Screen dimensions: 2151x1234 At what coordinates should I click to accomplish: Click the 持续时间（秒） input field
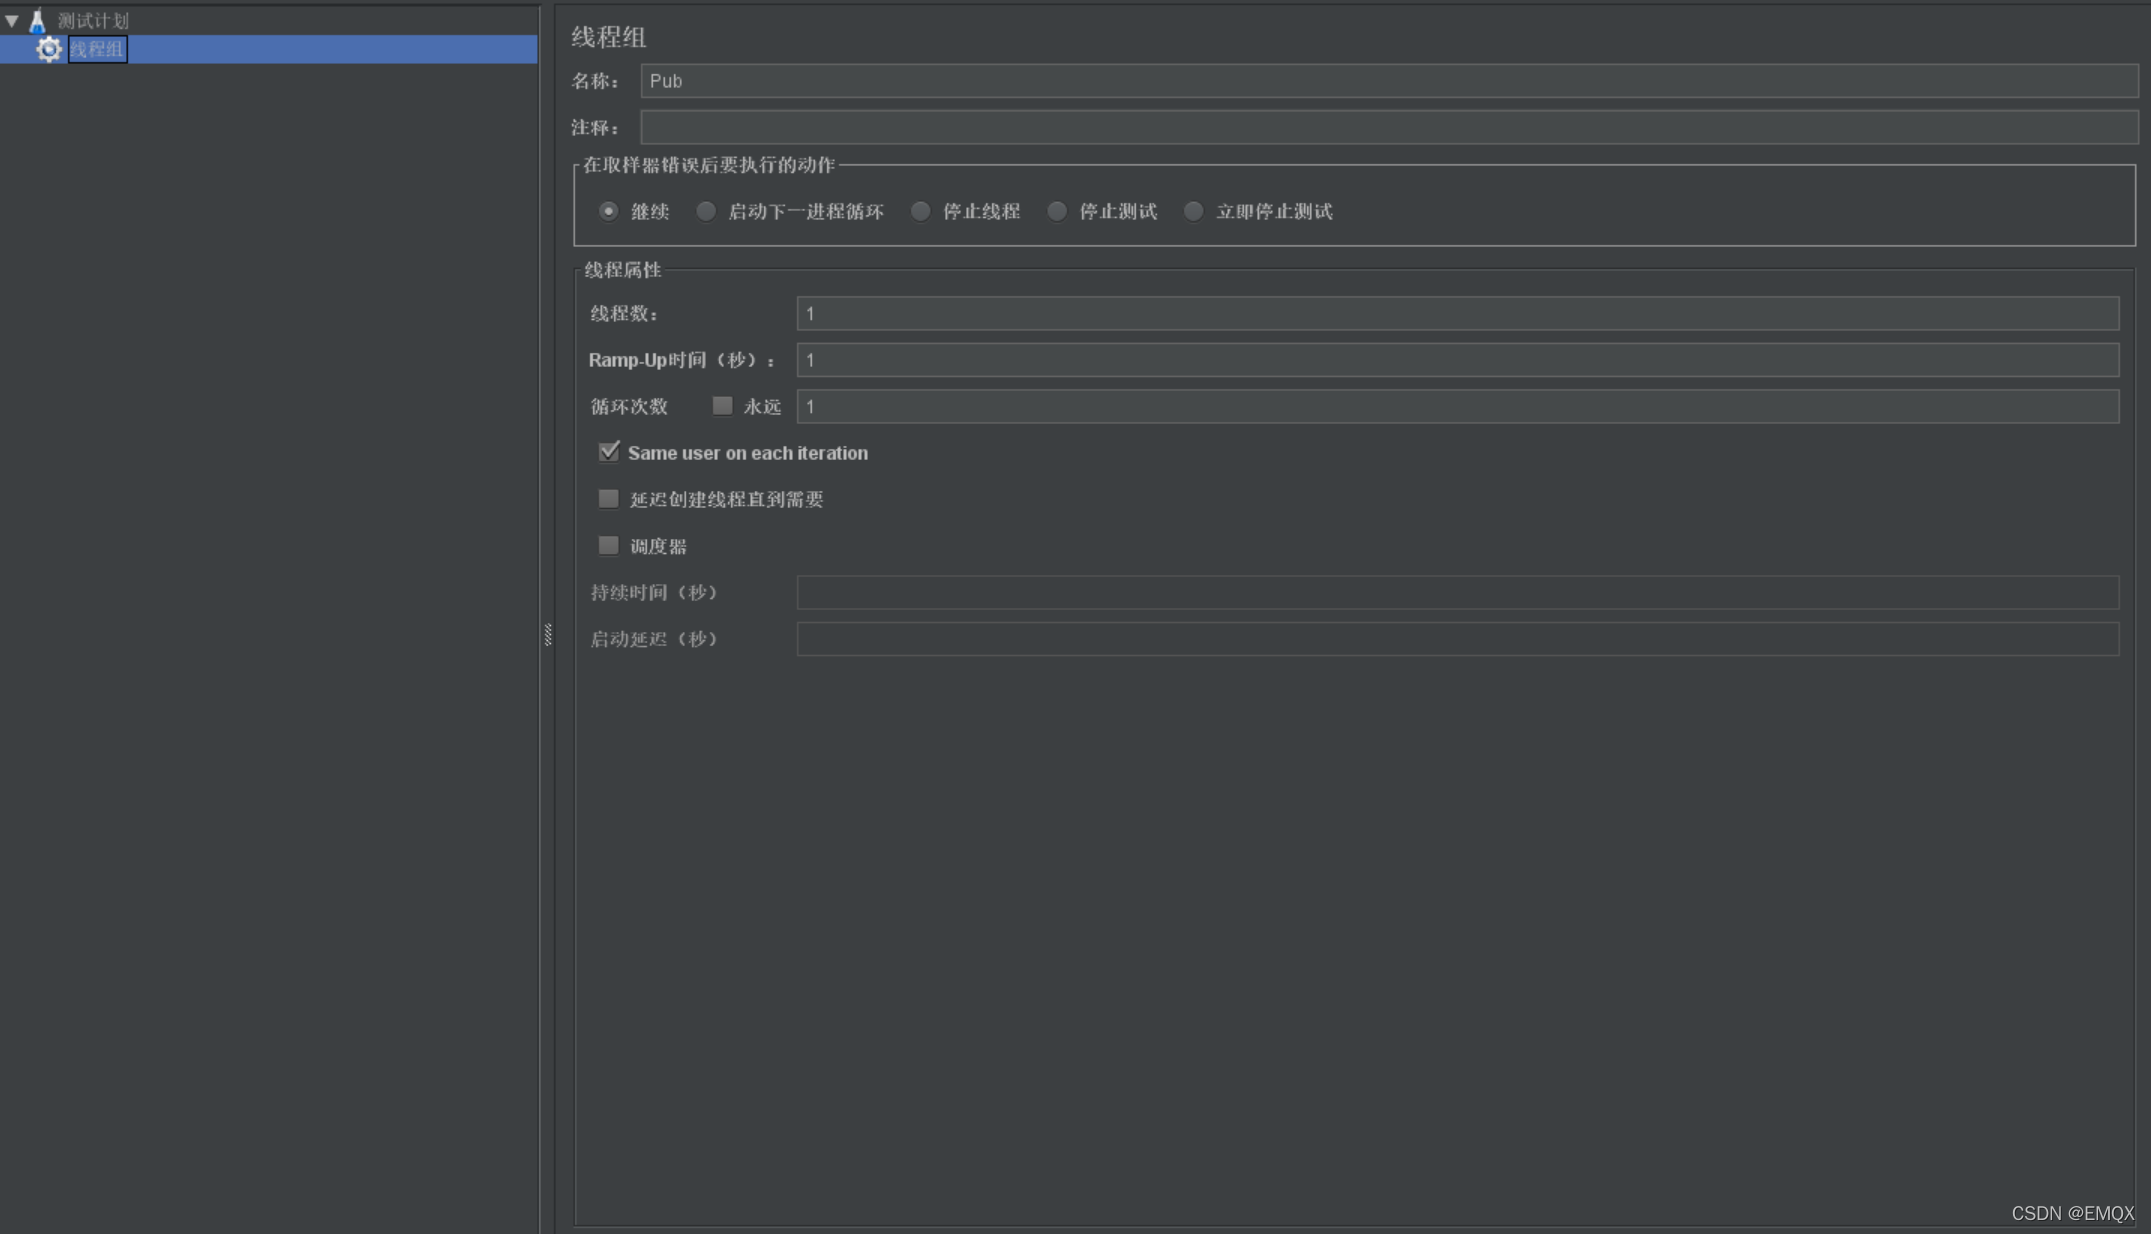[x=1457, y=592]
